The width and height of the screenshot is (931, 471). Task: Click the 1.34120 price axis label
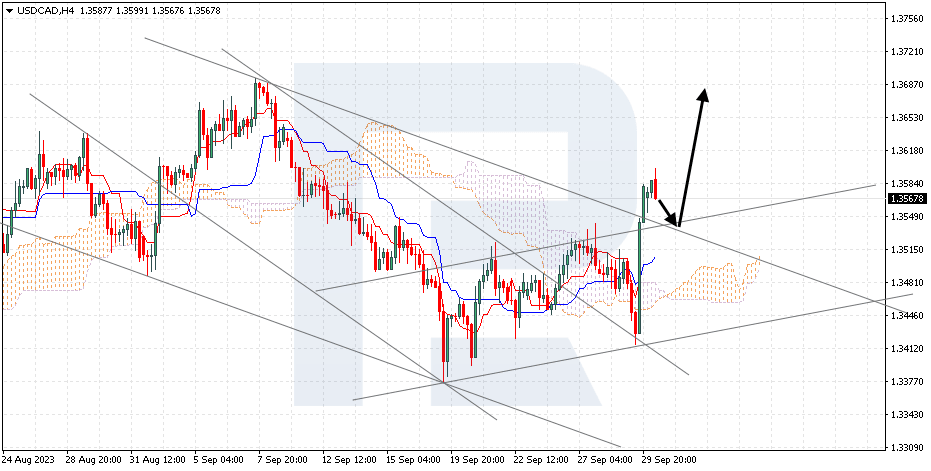point(907,349)
